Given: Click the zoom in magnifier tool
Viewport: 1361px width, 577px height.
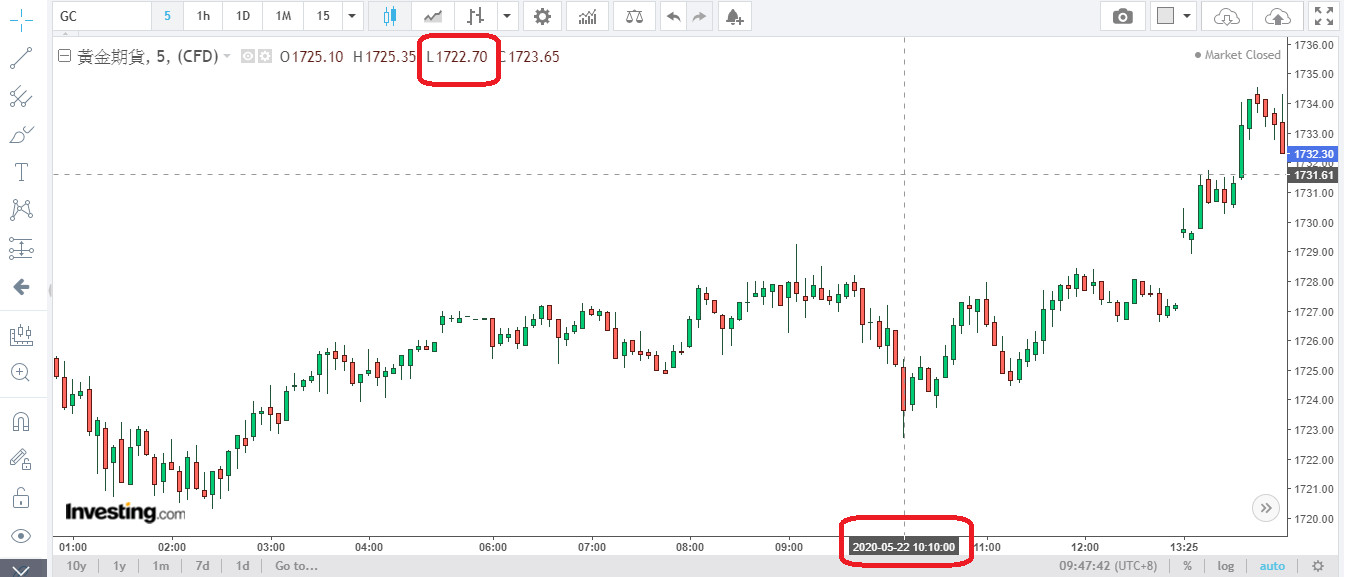Looking at the screenshot, I should pos(20,372).
